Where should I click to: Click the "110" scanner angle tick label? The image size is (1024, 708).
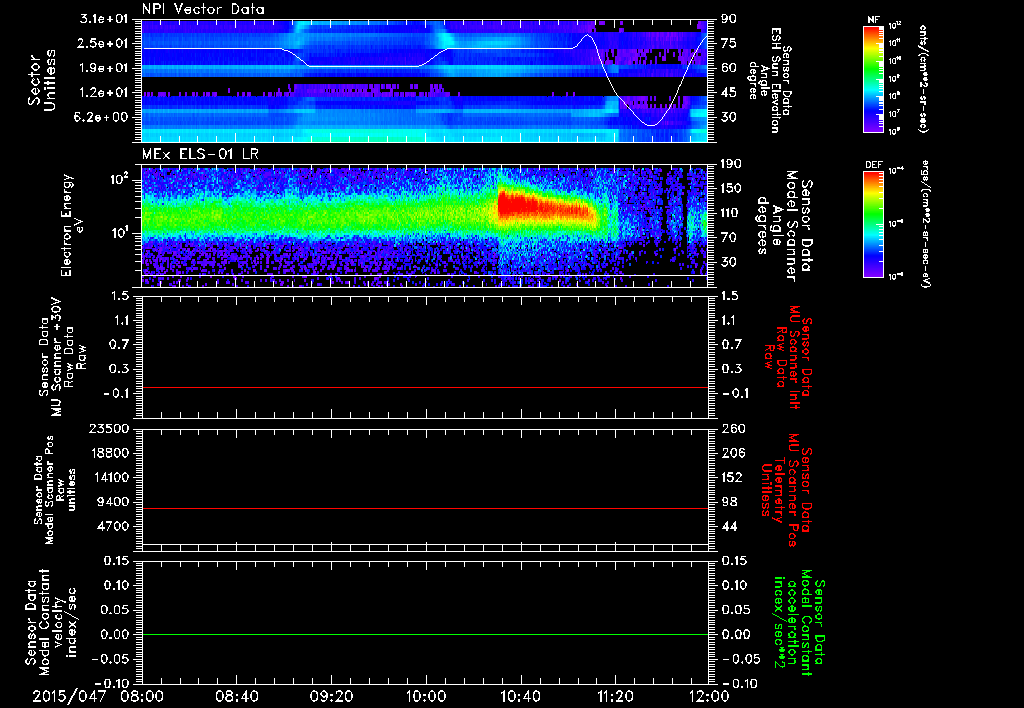[731, 213]
